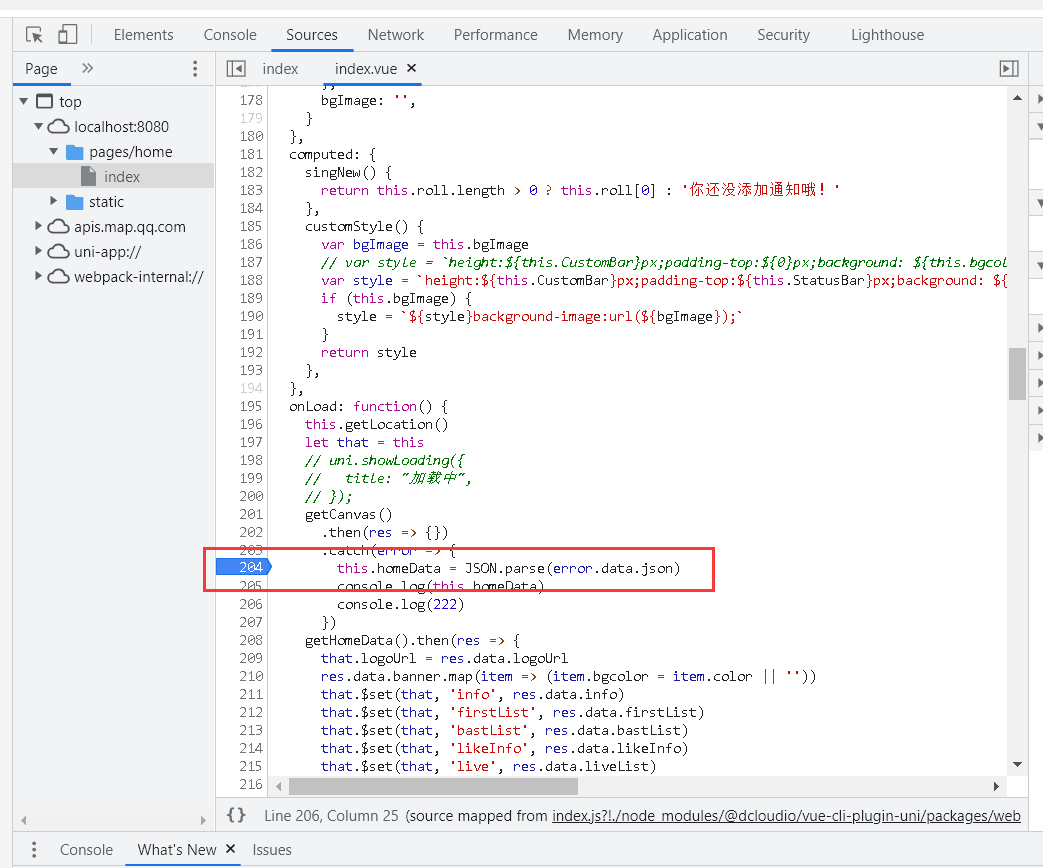Image resolution: width=1043 pixels, height=868 pixels.
Task: Collapse the pages/home folder
Action: (x=54, y=151)
